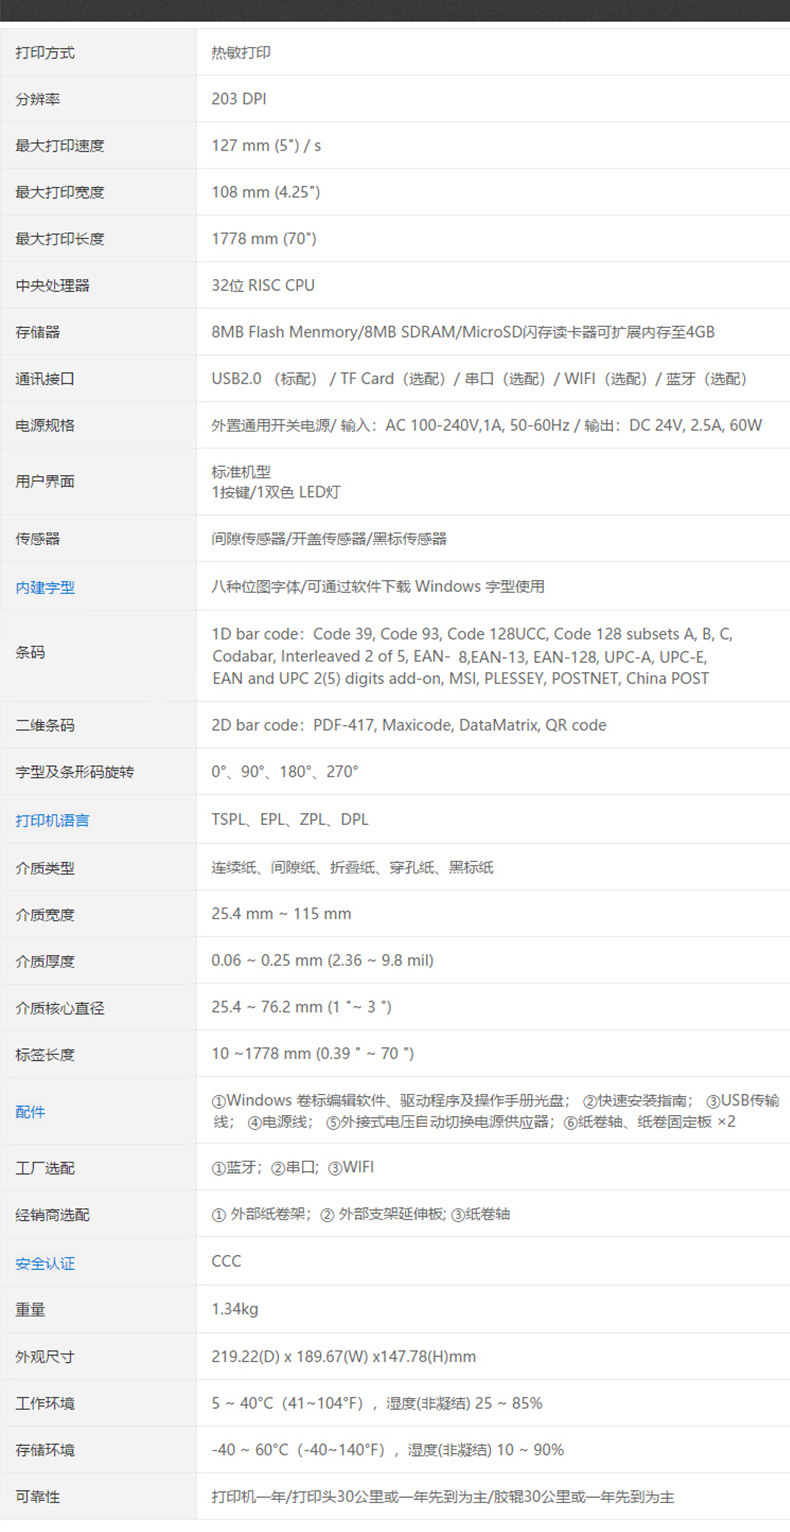
Task: Select the 经销商选配 label
Action: tap(52, 1216)
